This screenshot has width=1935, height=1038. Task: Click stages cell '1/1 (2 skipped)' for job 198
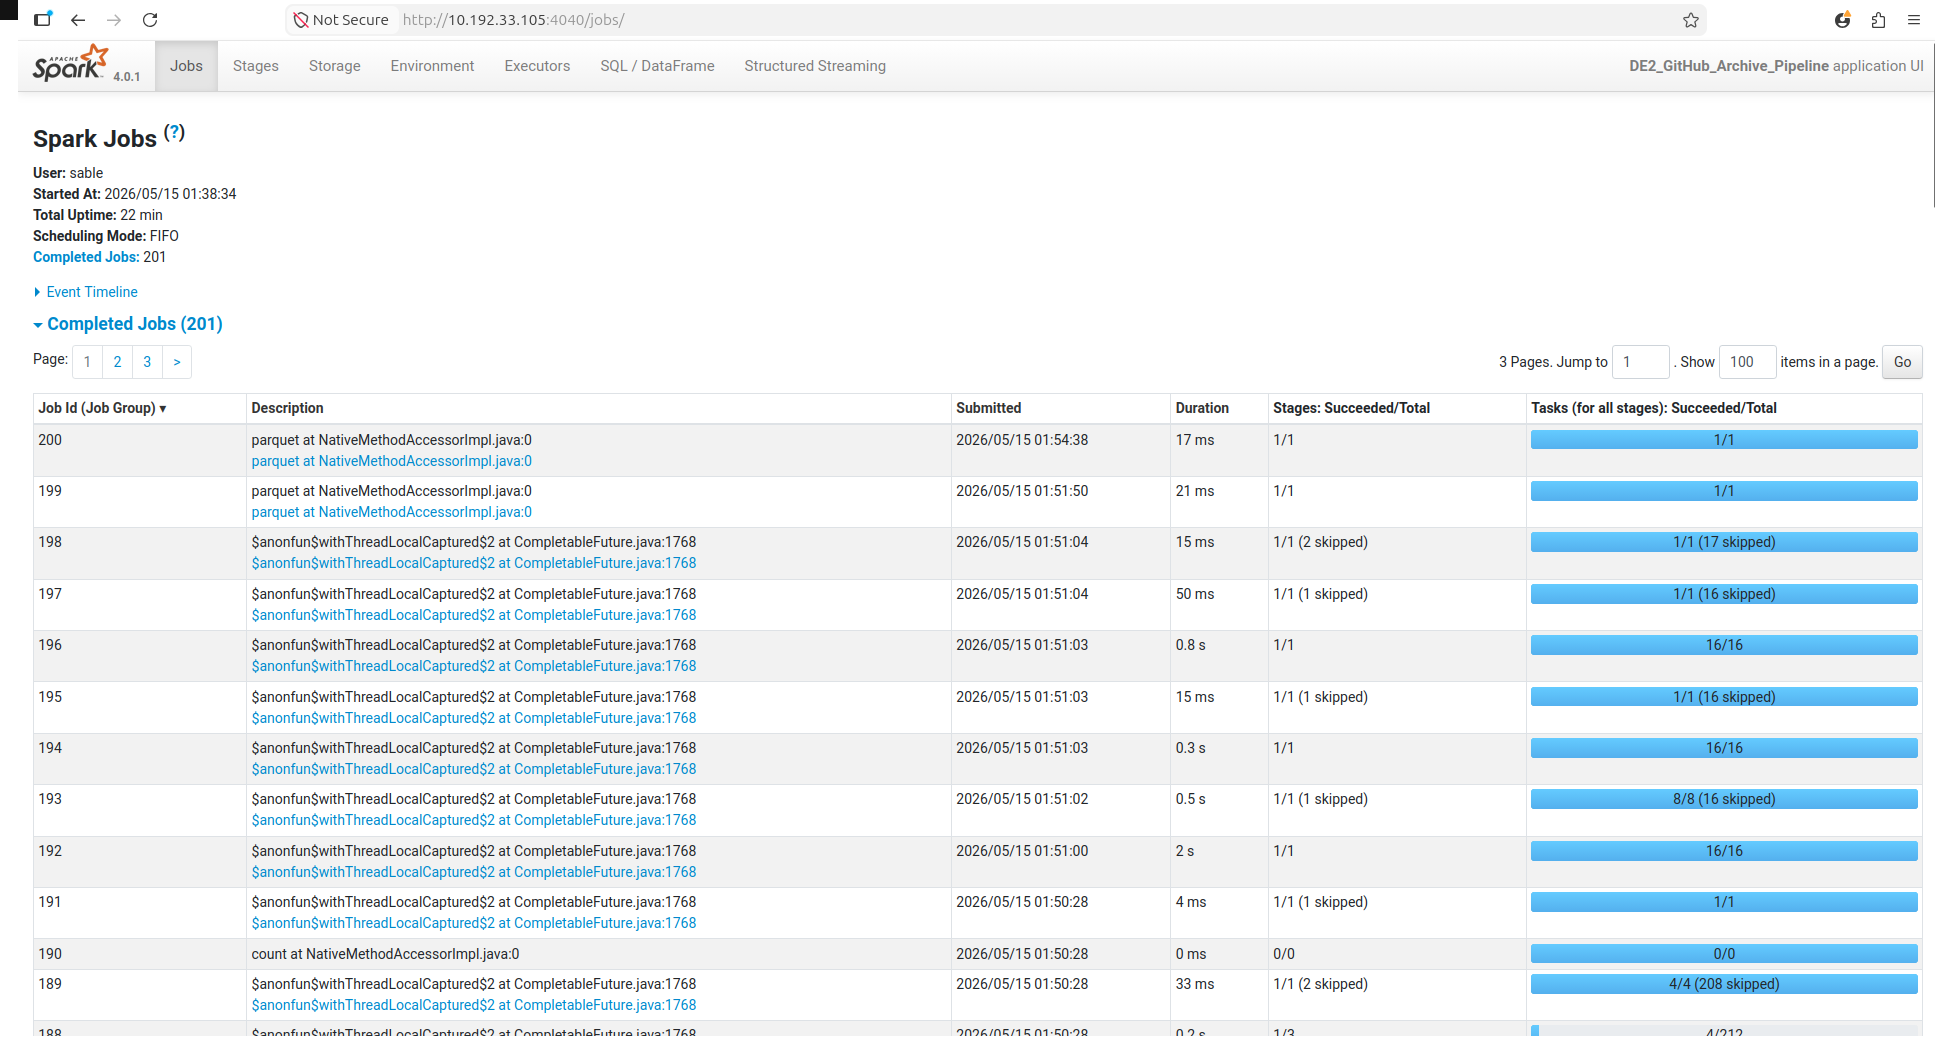pyautogui.click(x=1320, y=542)
